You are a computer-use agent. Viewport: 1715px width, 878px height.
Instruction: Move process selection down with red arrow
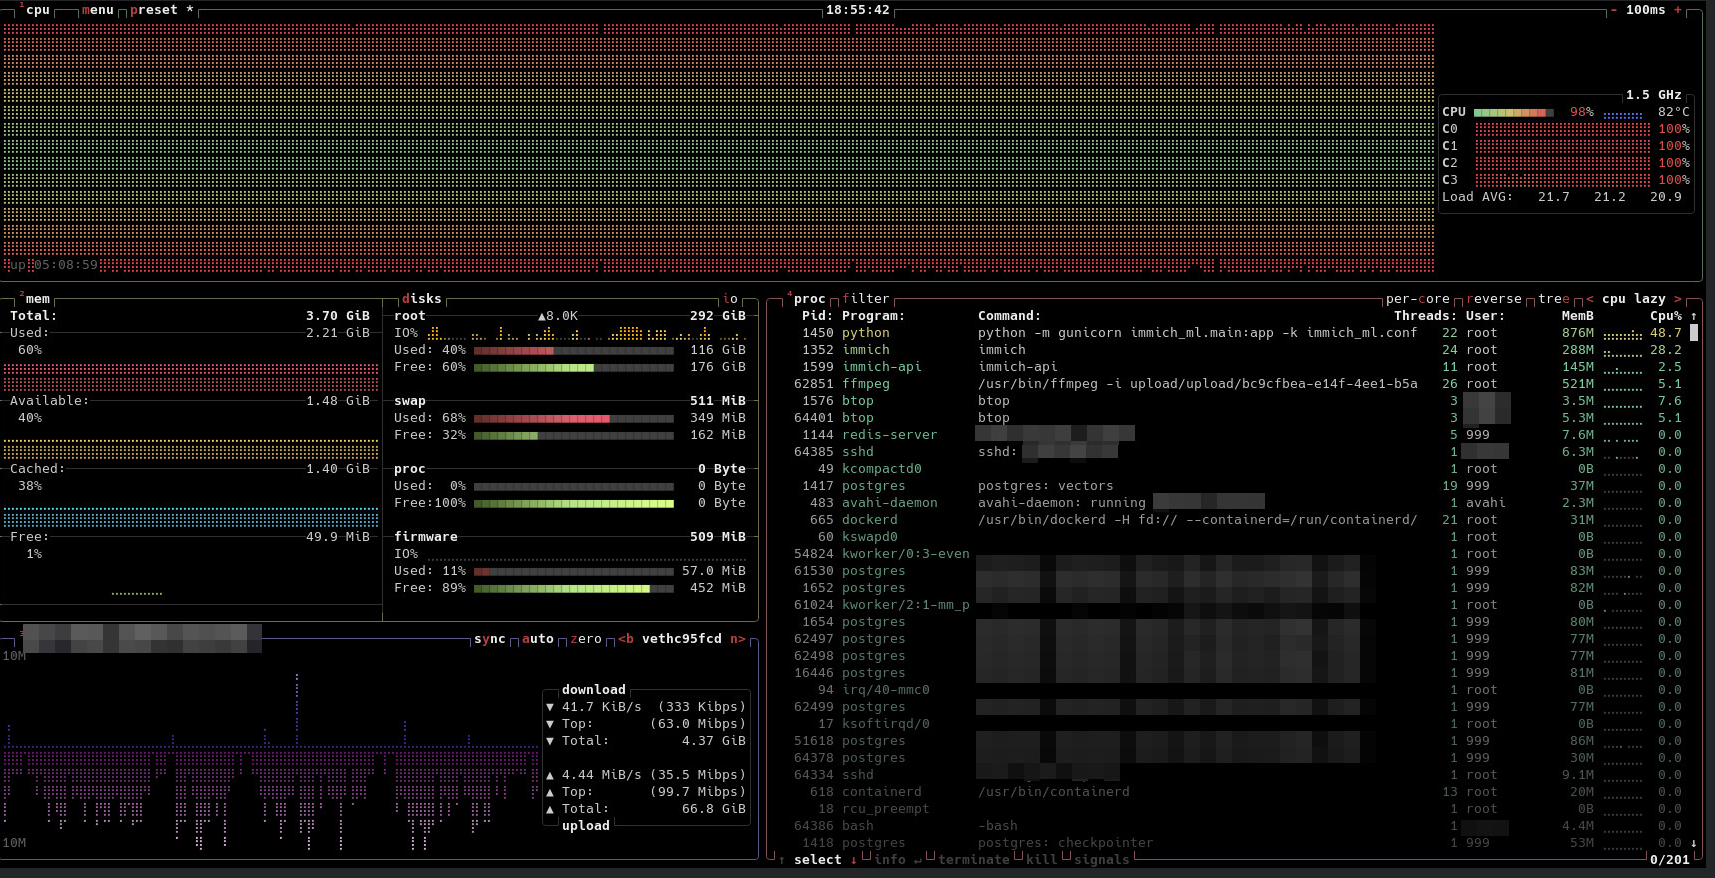click(x=853, y=860)
